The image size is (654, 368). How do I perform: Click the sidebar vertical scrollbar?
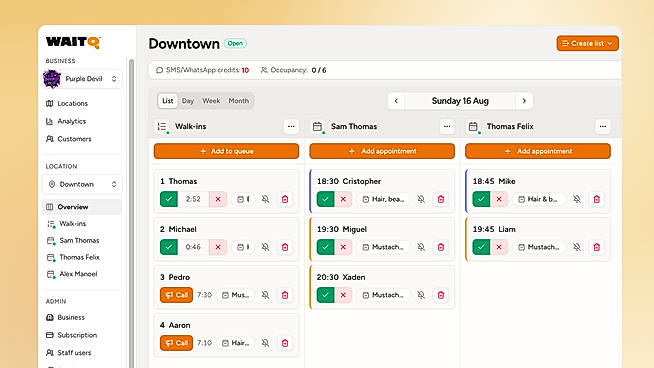click(131, 213)
